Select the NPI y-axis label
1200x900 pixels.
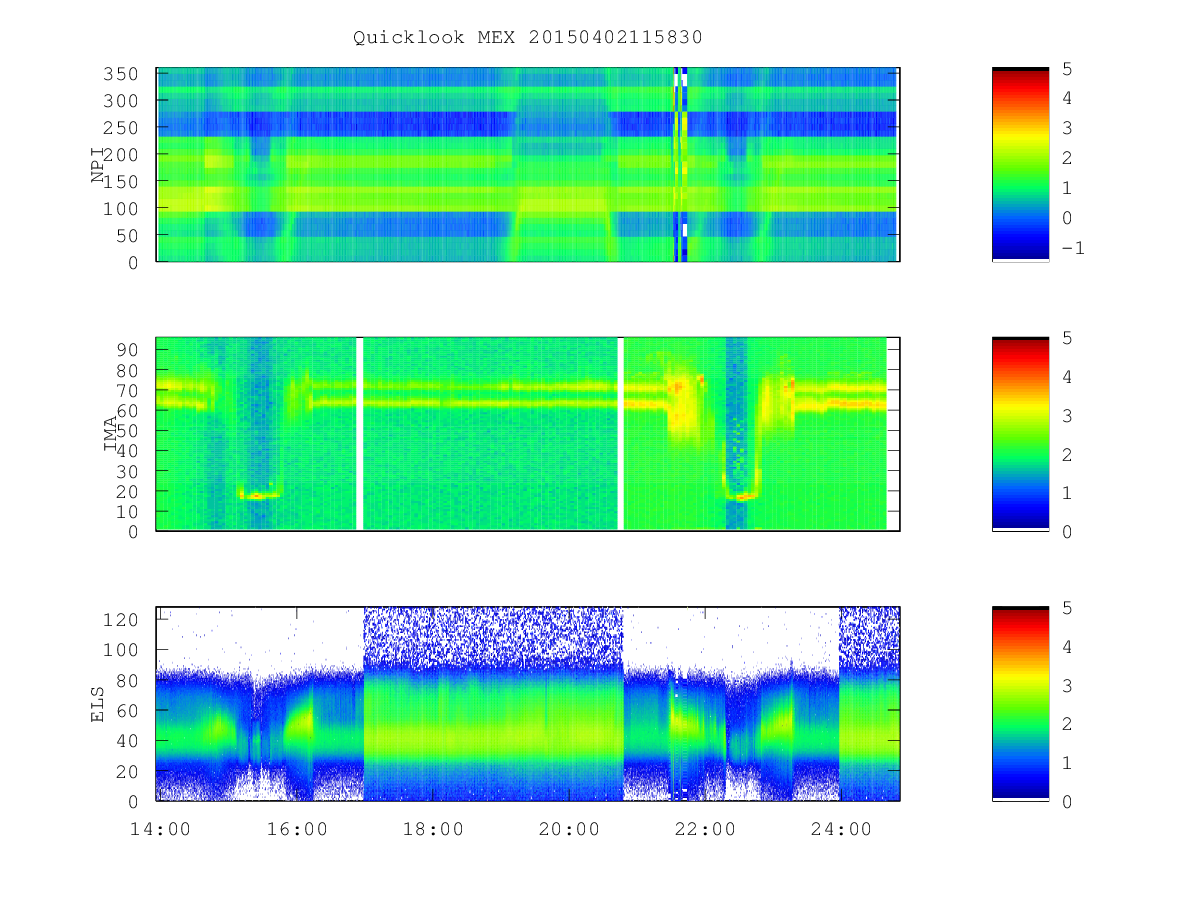(x=98, y=165)
